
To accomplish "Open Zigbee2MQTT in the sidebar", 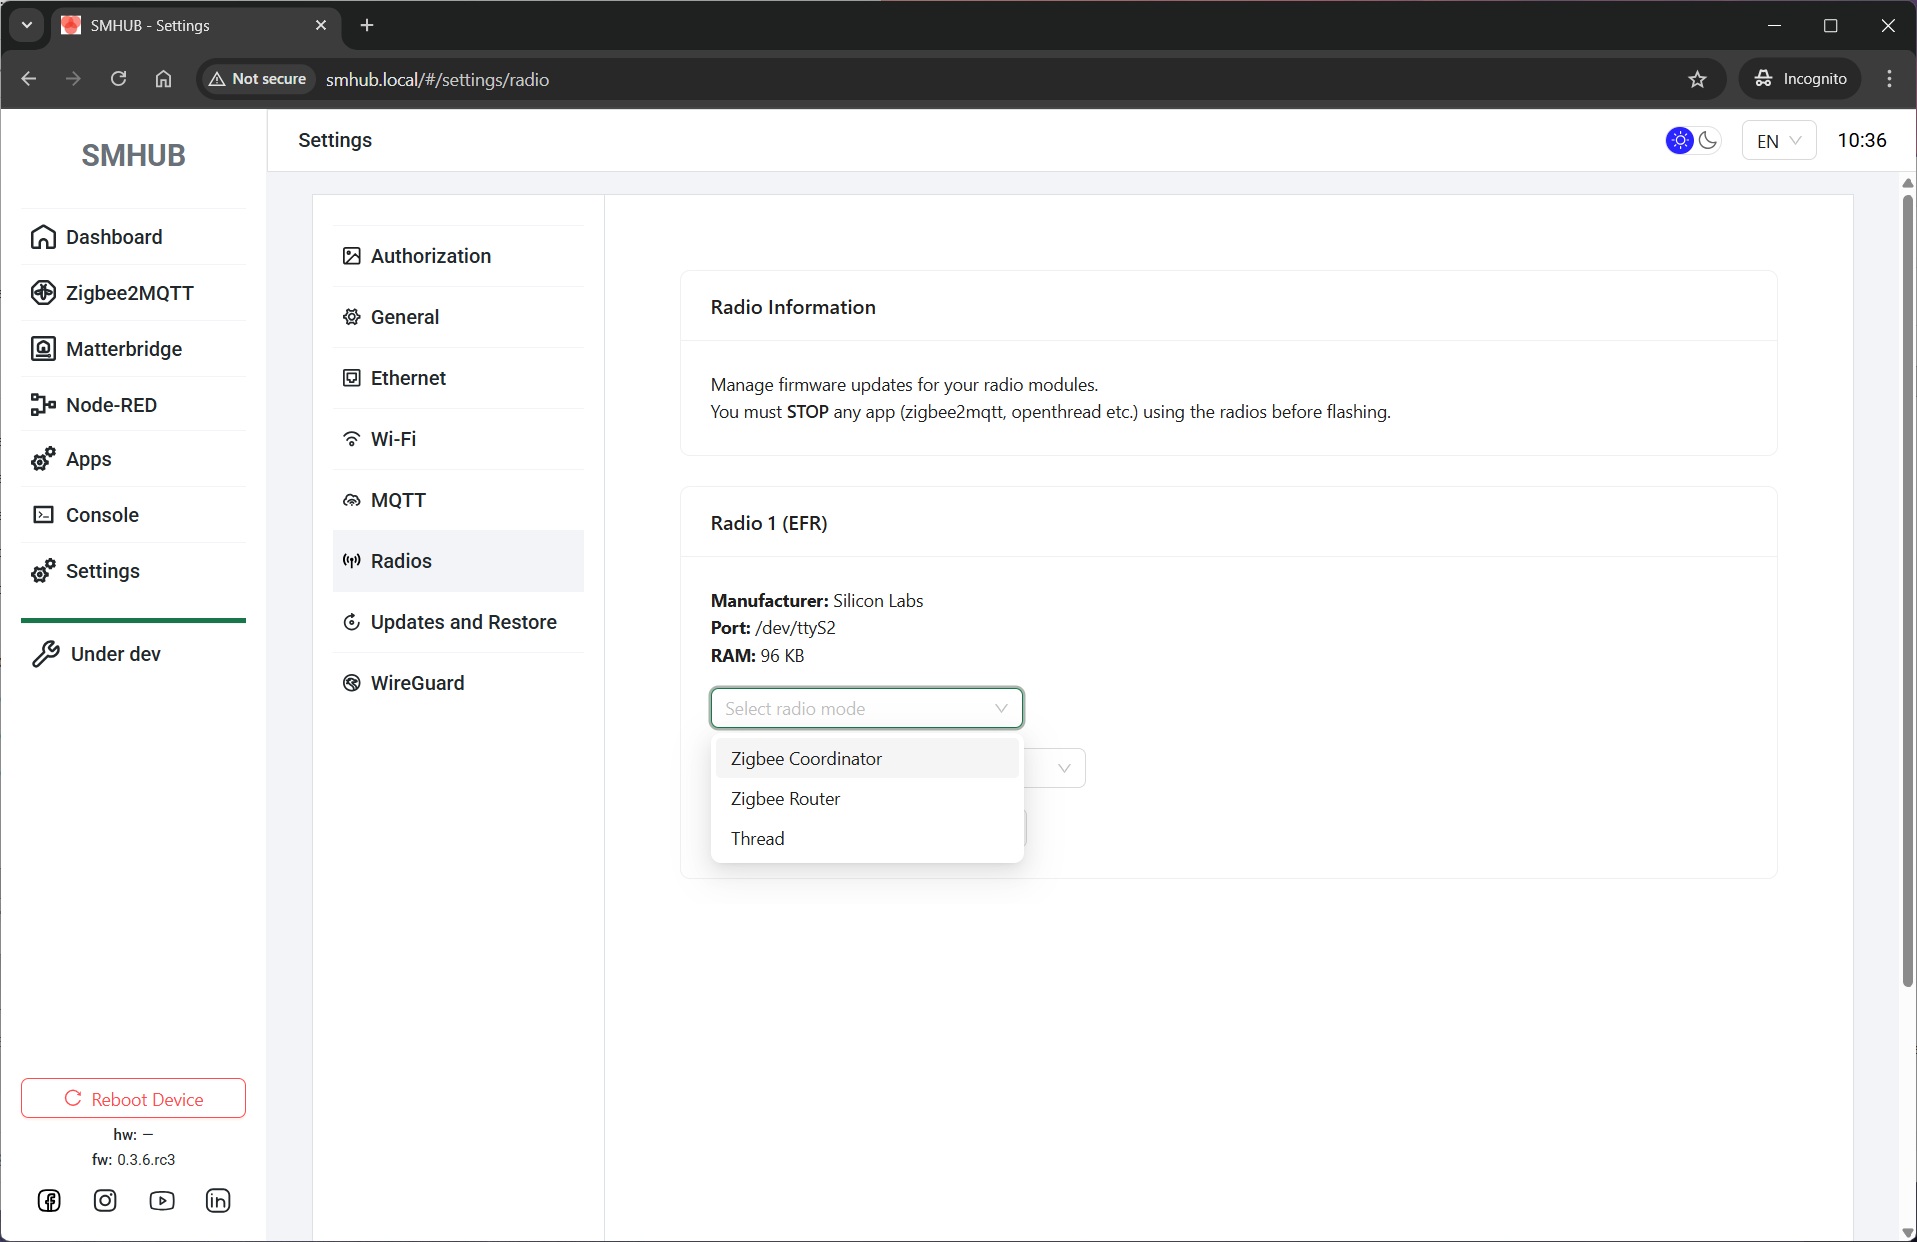I will coord(130,293).
